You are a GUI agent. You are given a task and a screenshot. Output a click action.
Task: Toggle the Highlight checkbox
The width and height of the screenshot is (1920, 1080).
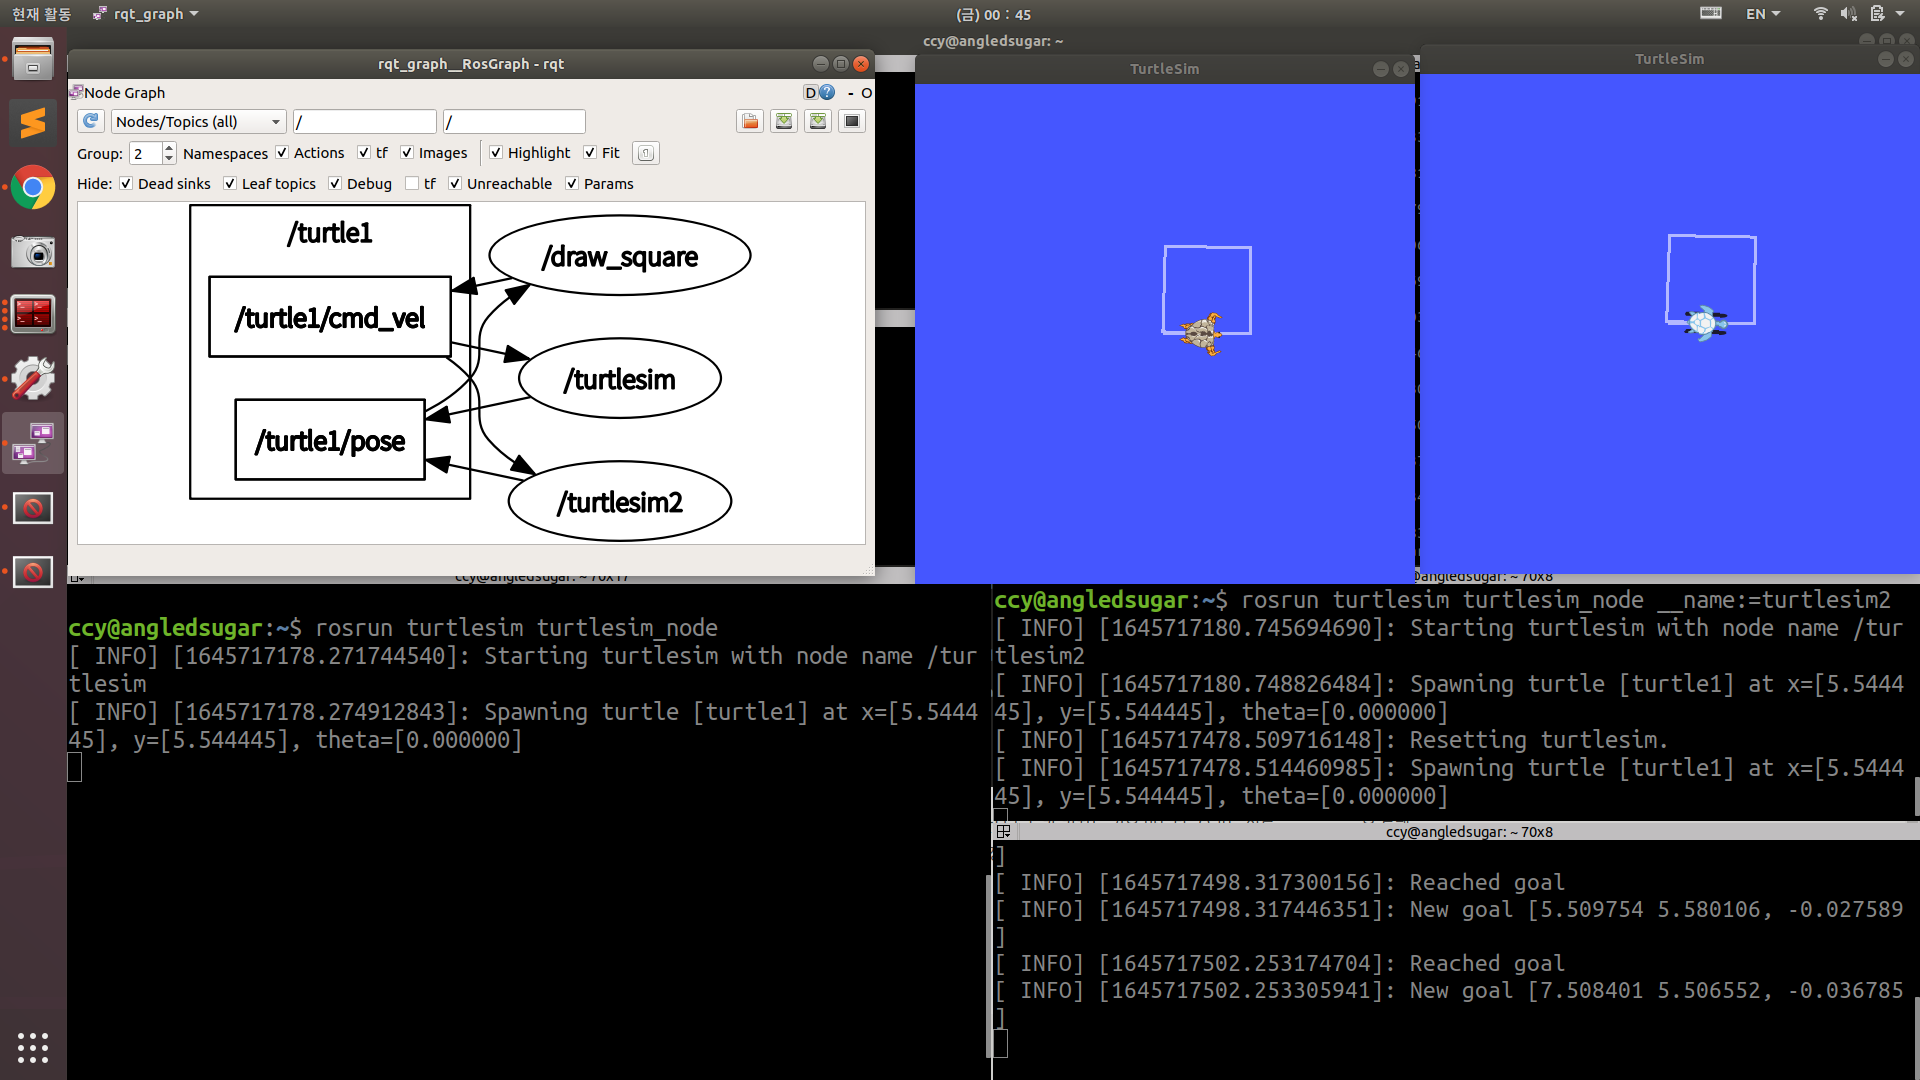(496, 153)
